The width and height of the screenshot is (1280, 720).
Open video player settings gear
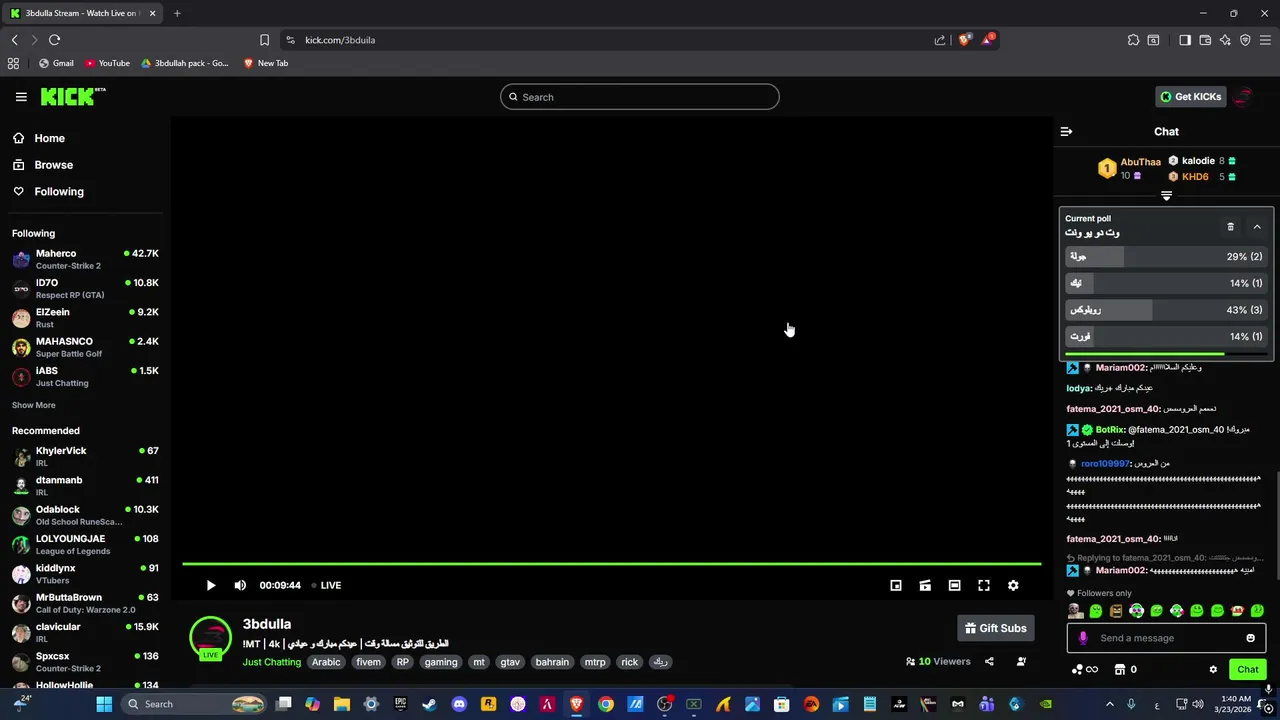coord(1013,585)
